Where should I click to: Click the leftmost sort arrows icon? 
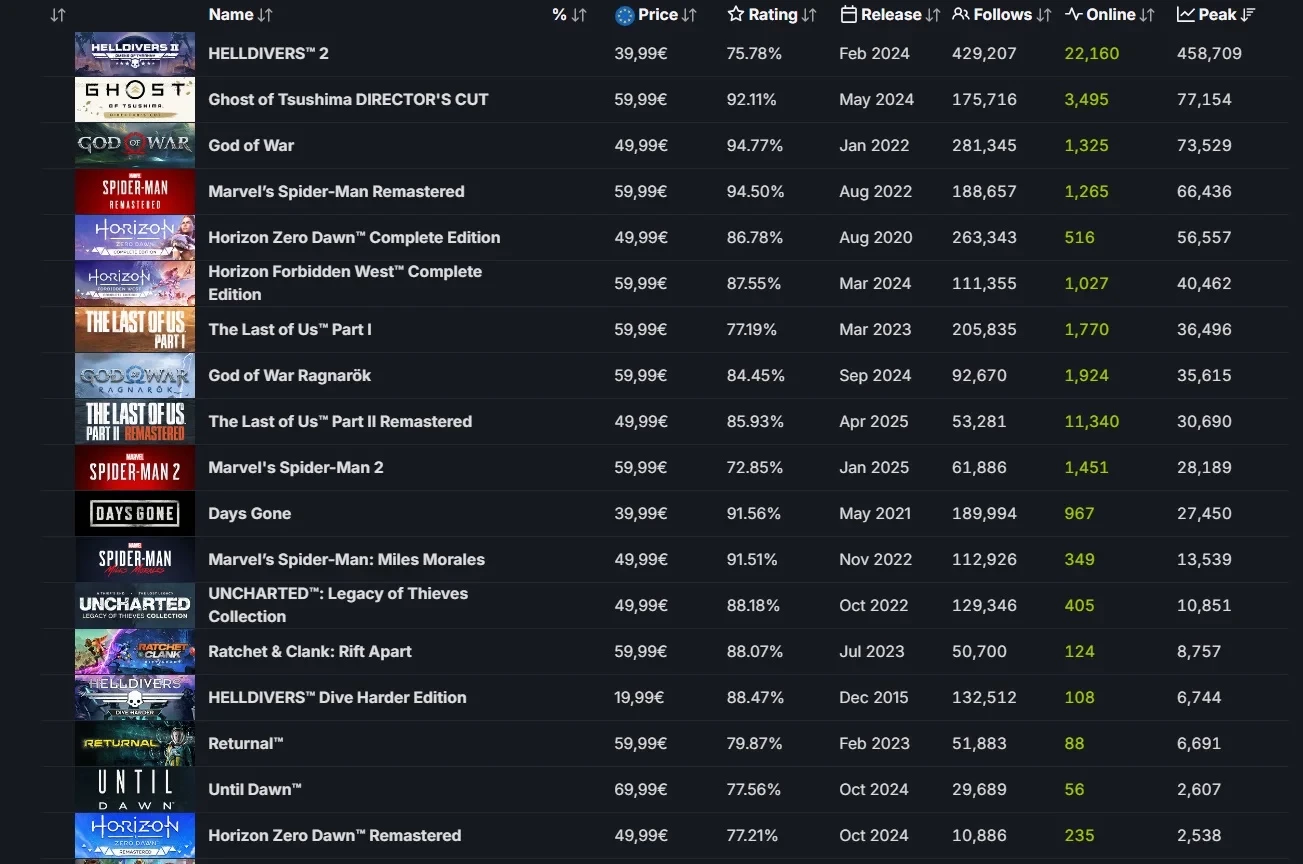point(58,15)
